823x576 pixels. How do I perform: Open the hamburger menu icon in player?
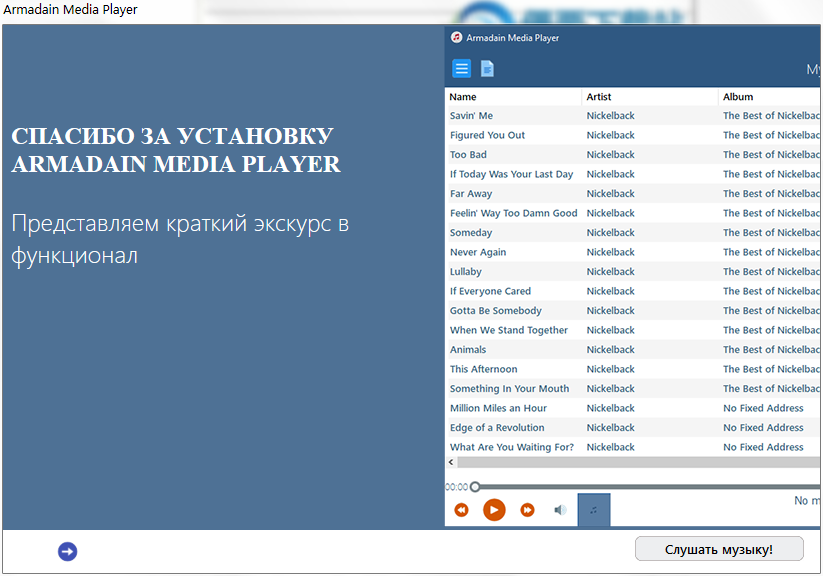[x=461, y=69]
